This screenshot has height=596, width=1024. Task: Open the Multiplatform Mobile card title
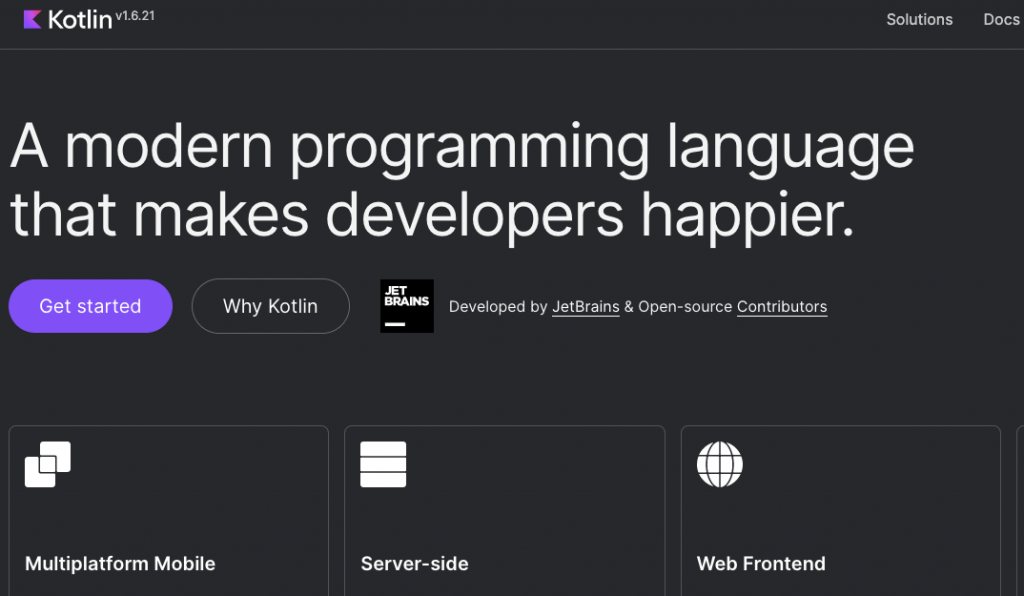coord(120,563)
